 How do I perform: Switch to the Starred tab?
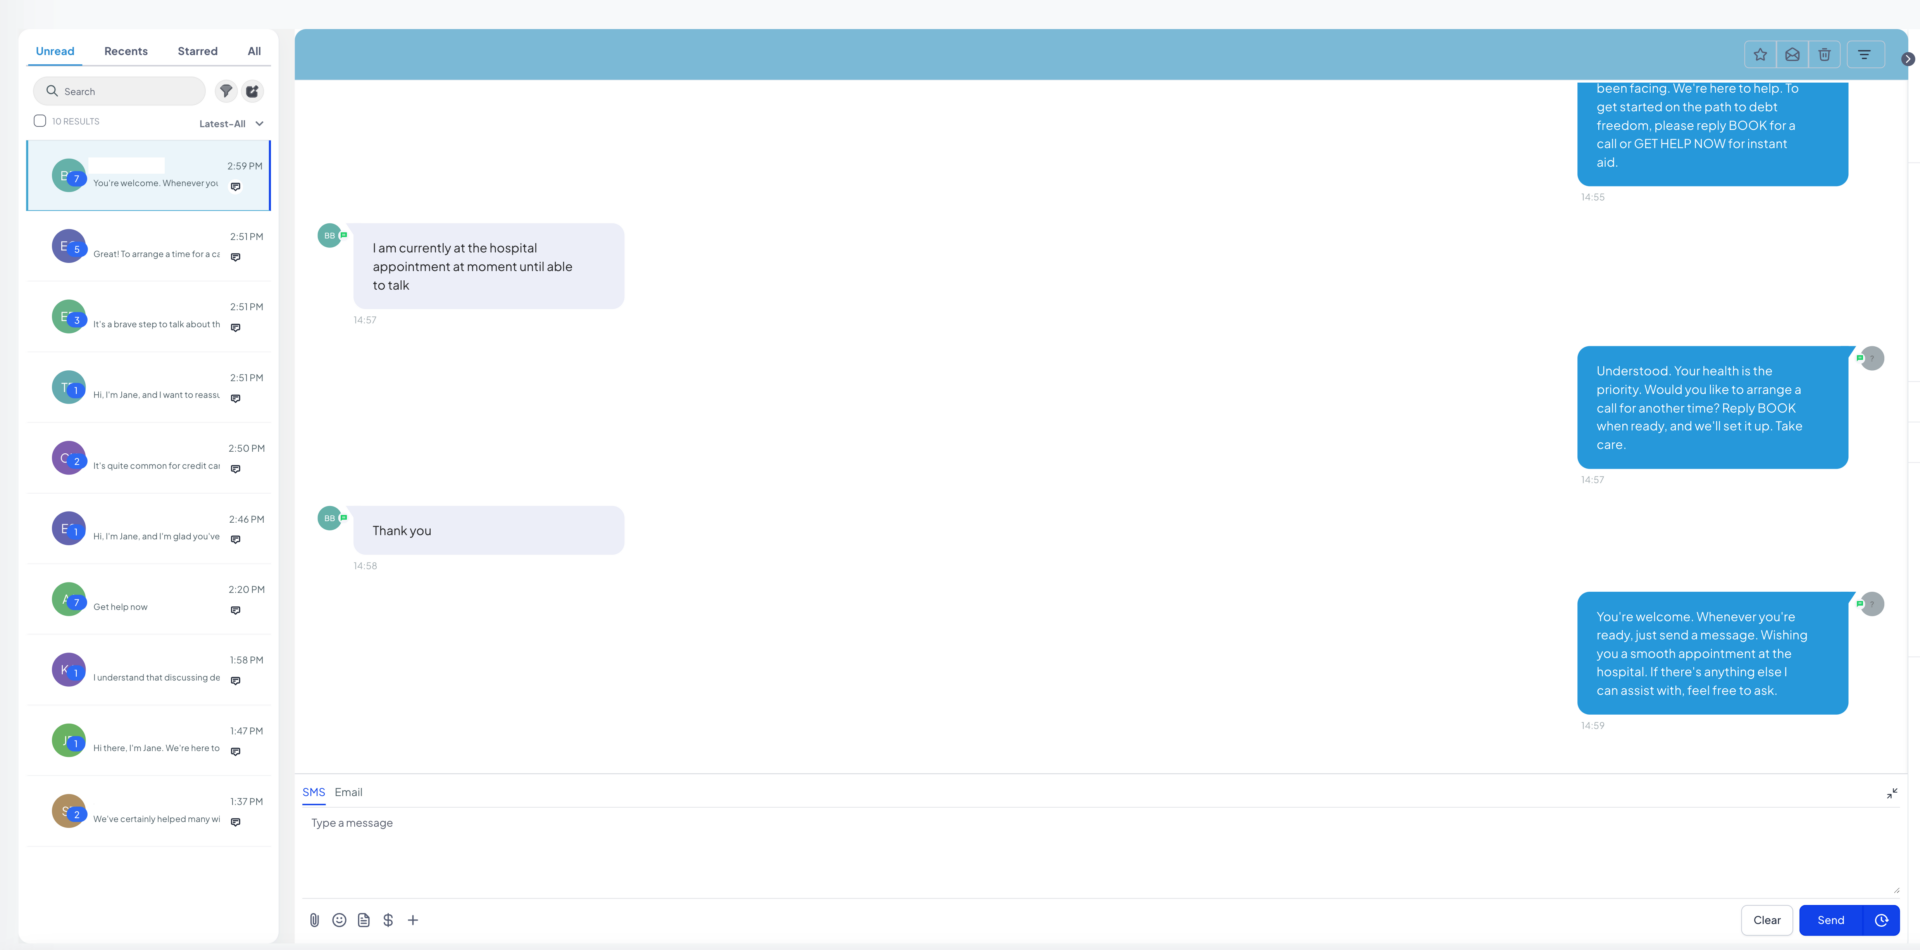pyautogui.click(x=197, y=51)
